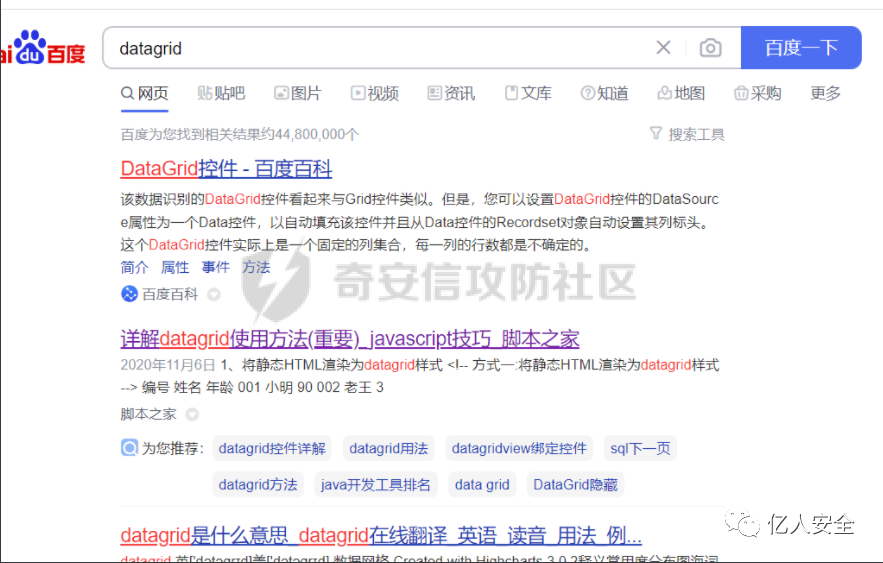Select the 网页 tab
Viewport: 883px width, 563px height.
coord(145,93)
